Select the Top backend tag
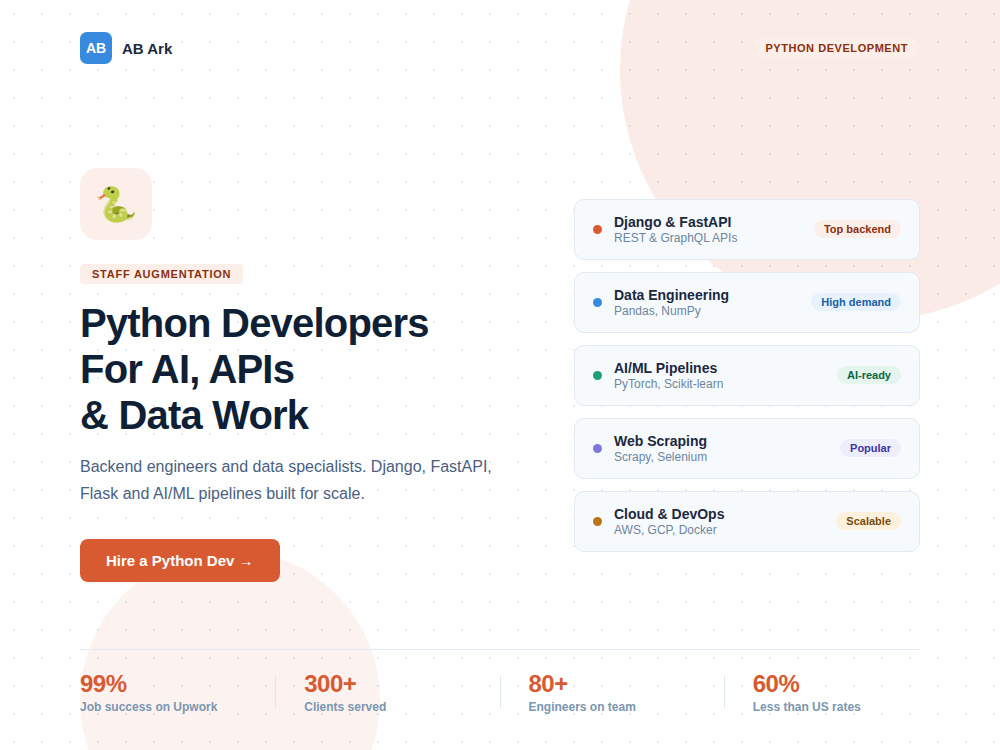Screen dimensions: 1000x750 point(857,229)
